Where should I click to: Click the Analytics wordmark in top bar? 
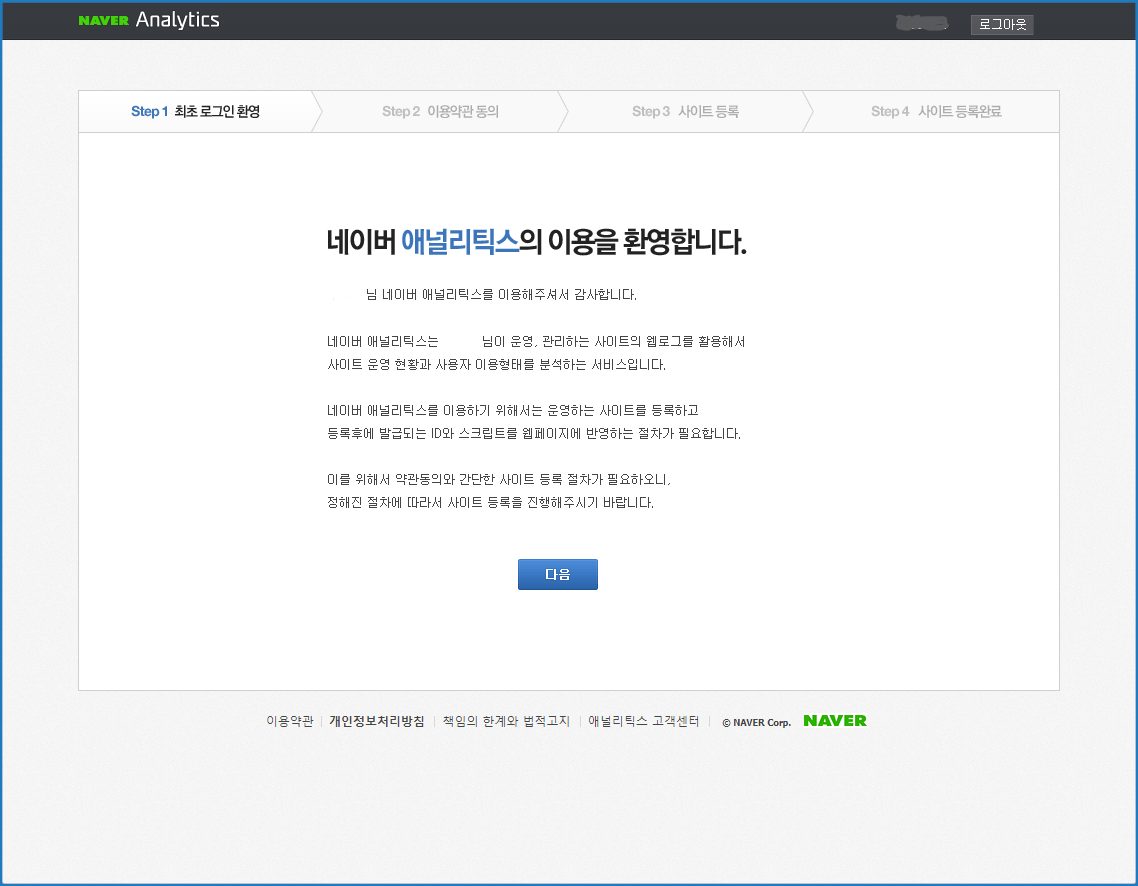coord(177,20)
